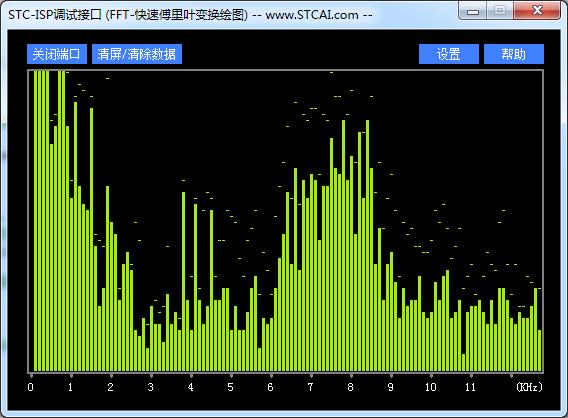Minimize the STC-ISP window
Viewport: 568px width, 418px height.
pos(473,11)
